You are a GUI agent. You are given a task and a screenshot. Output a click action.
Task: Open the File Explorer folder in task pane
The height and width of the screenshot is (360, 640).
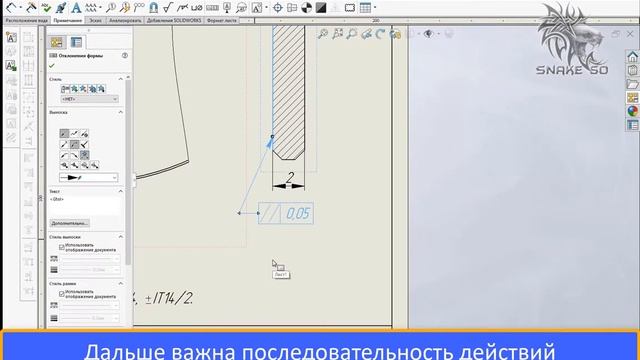tap(632, 84)
